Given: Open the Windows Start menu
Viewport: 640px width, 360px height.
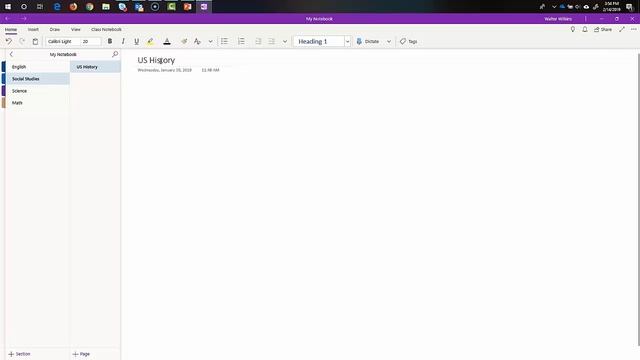Looking at the screenshot, I should 8,7.
